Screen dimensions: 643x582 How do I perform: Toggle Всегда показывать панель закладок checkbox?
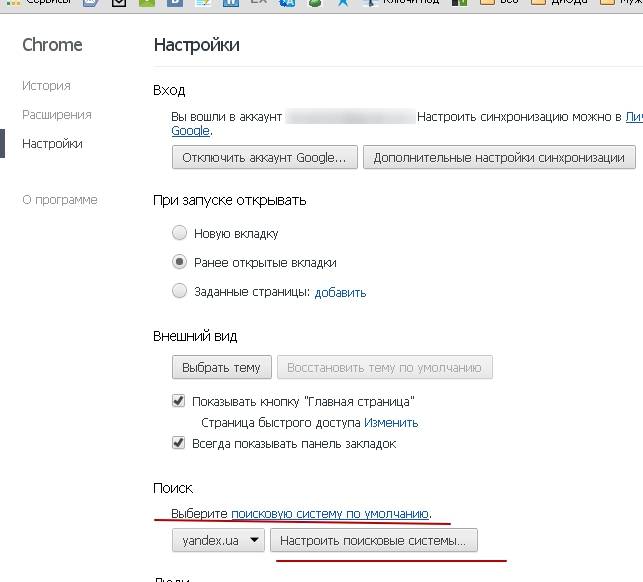(178, 443)
